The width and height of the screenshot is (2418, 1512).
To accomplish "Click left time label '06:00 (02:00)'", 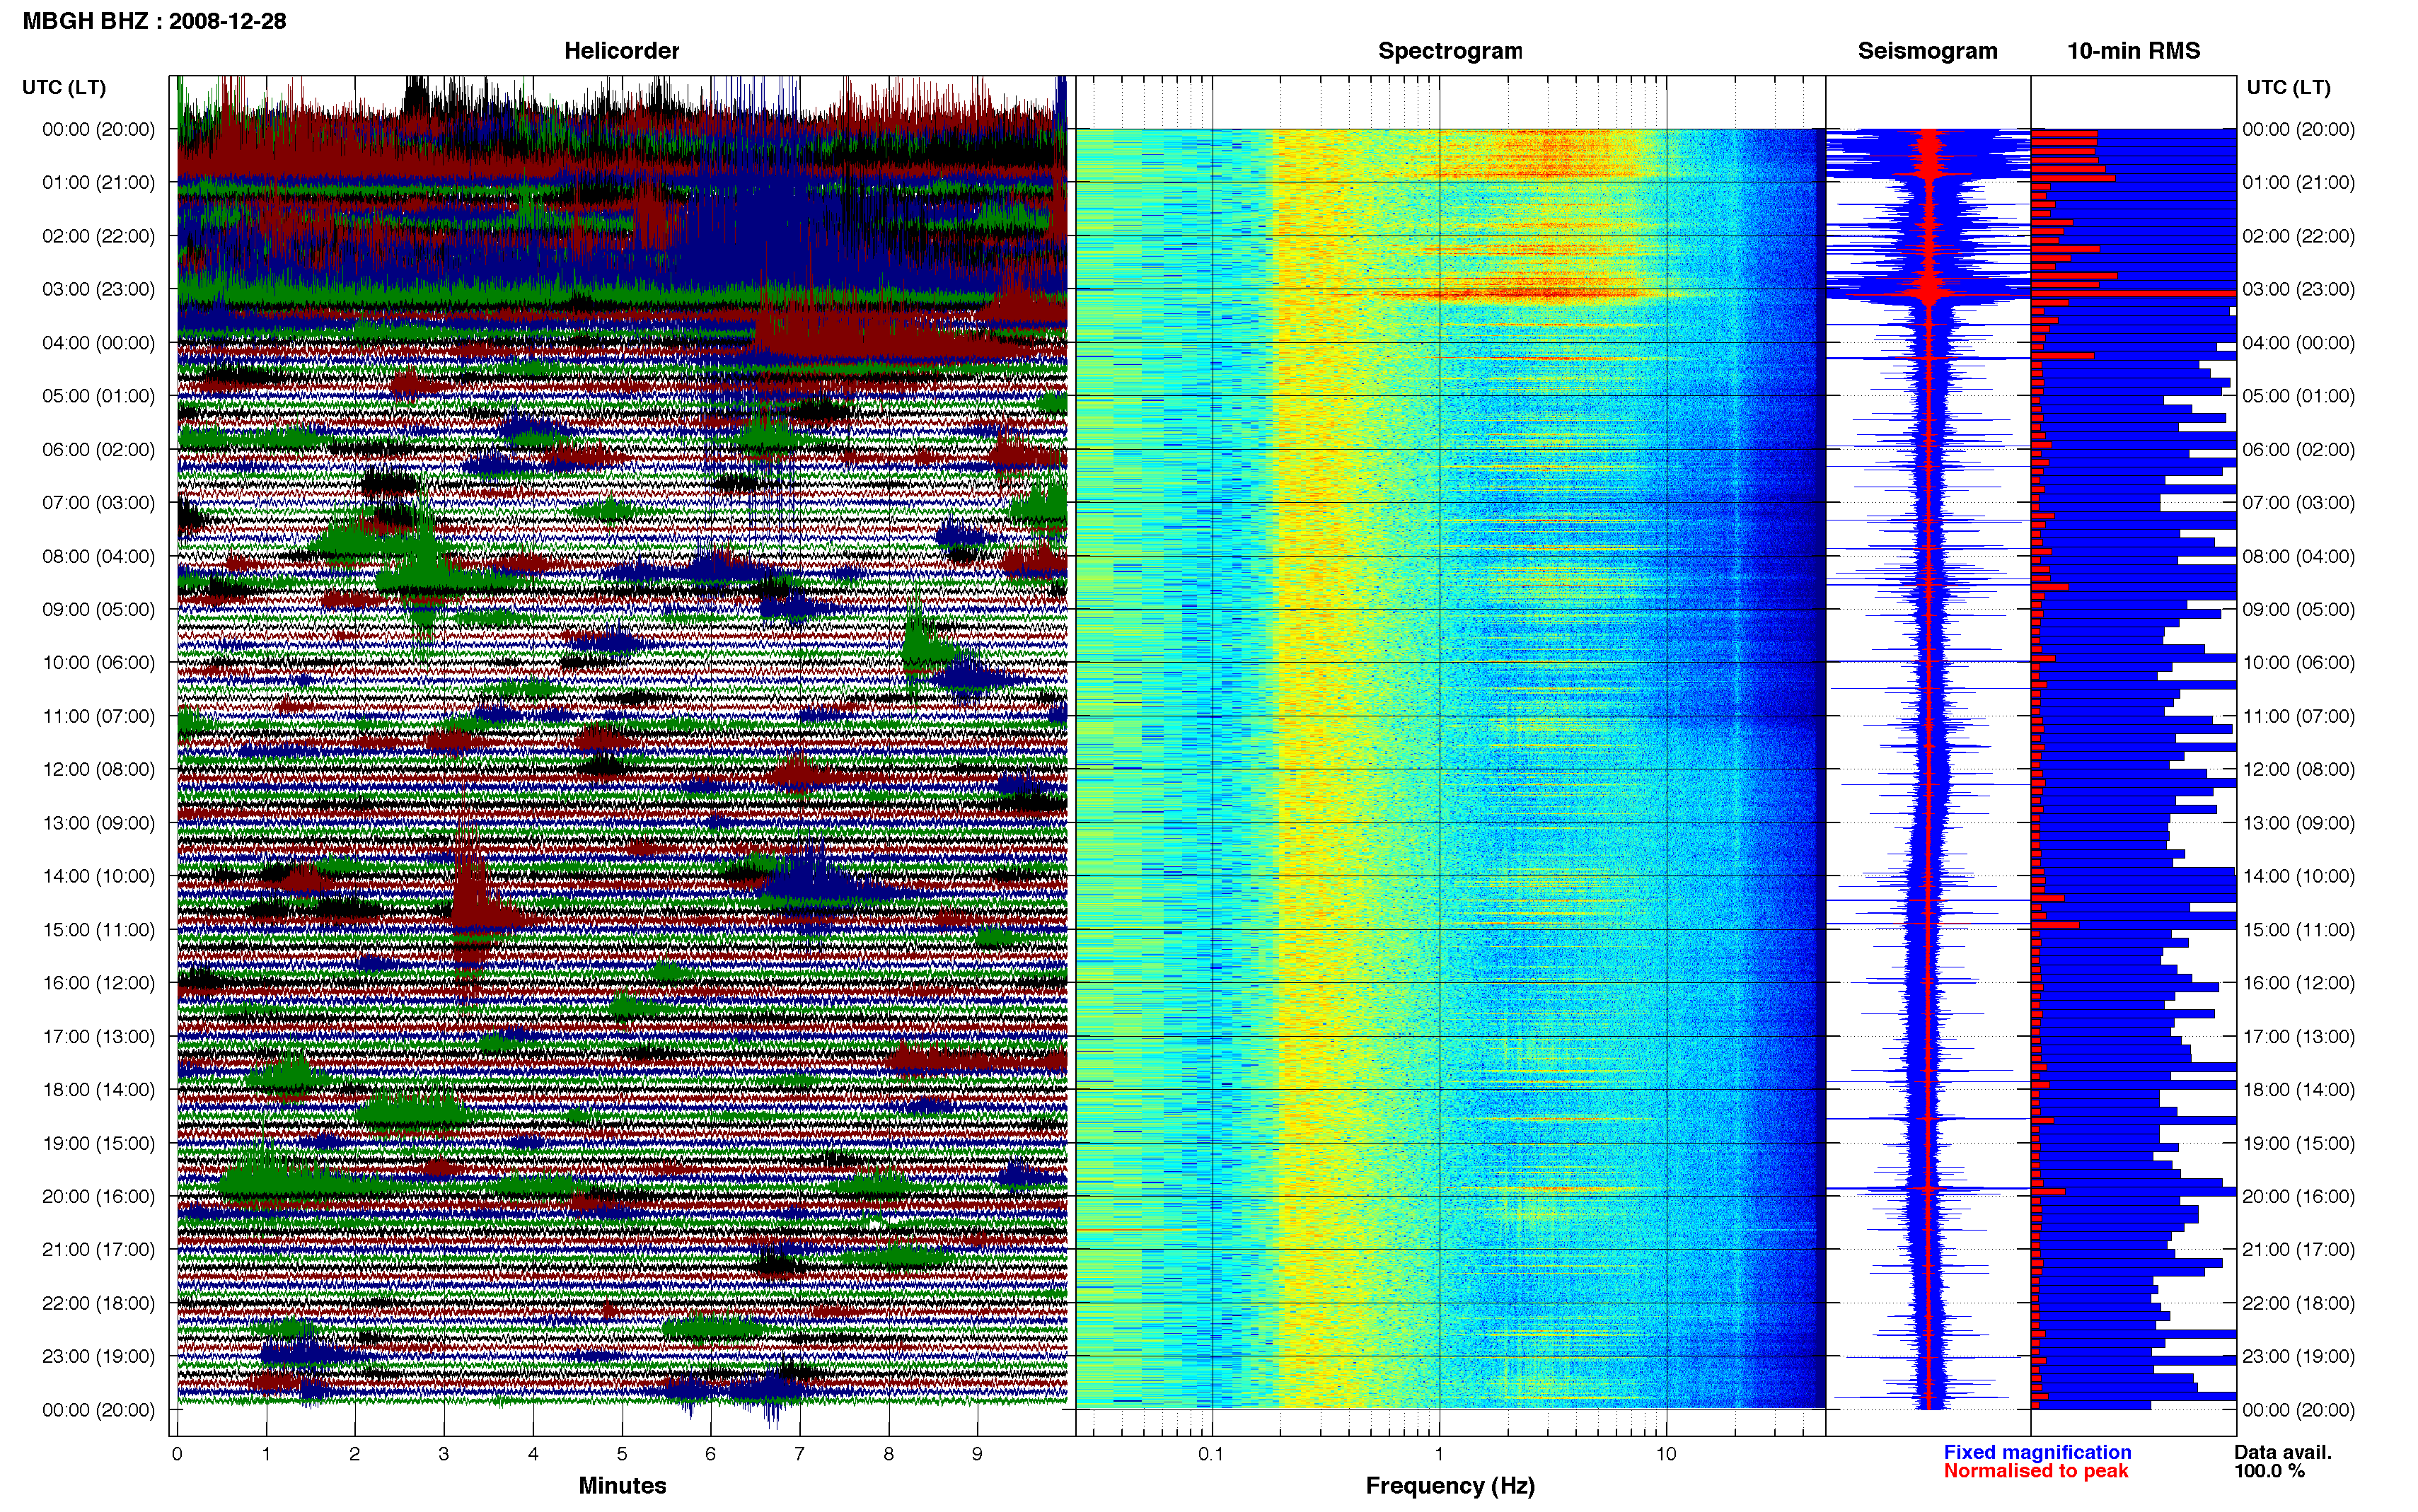I will click(x=98, y=449).
